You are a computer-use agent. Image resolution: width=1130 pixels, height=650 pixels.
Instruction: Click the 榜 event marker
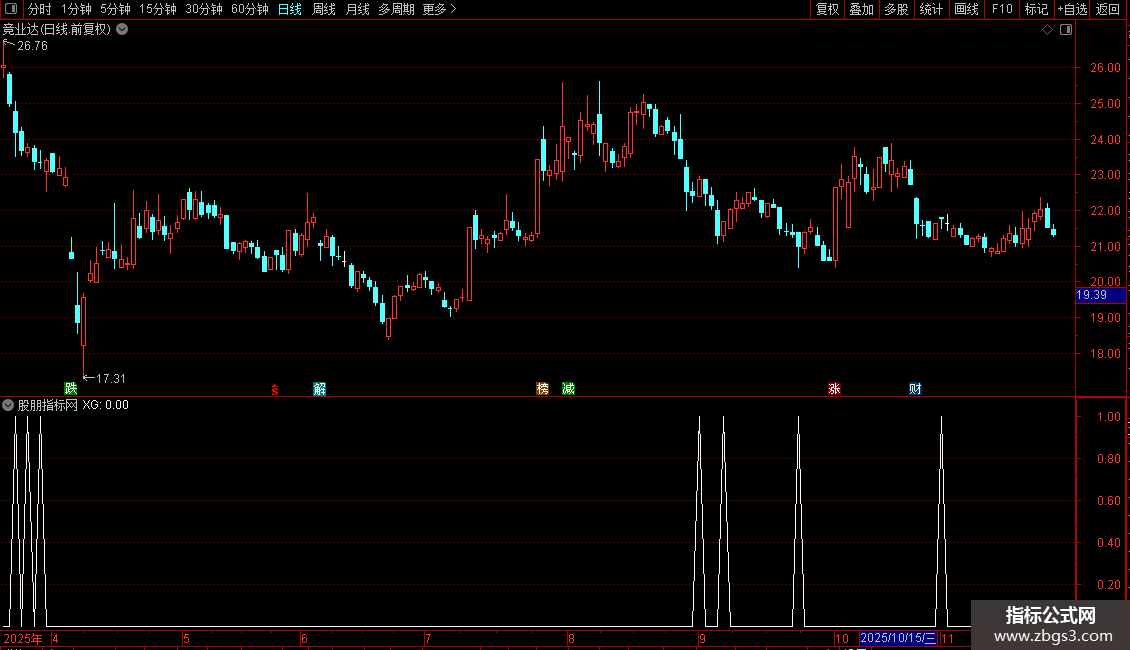[x=543, y=389]
